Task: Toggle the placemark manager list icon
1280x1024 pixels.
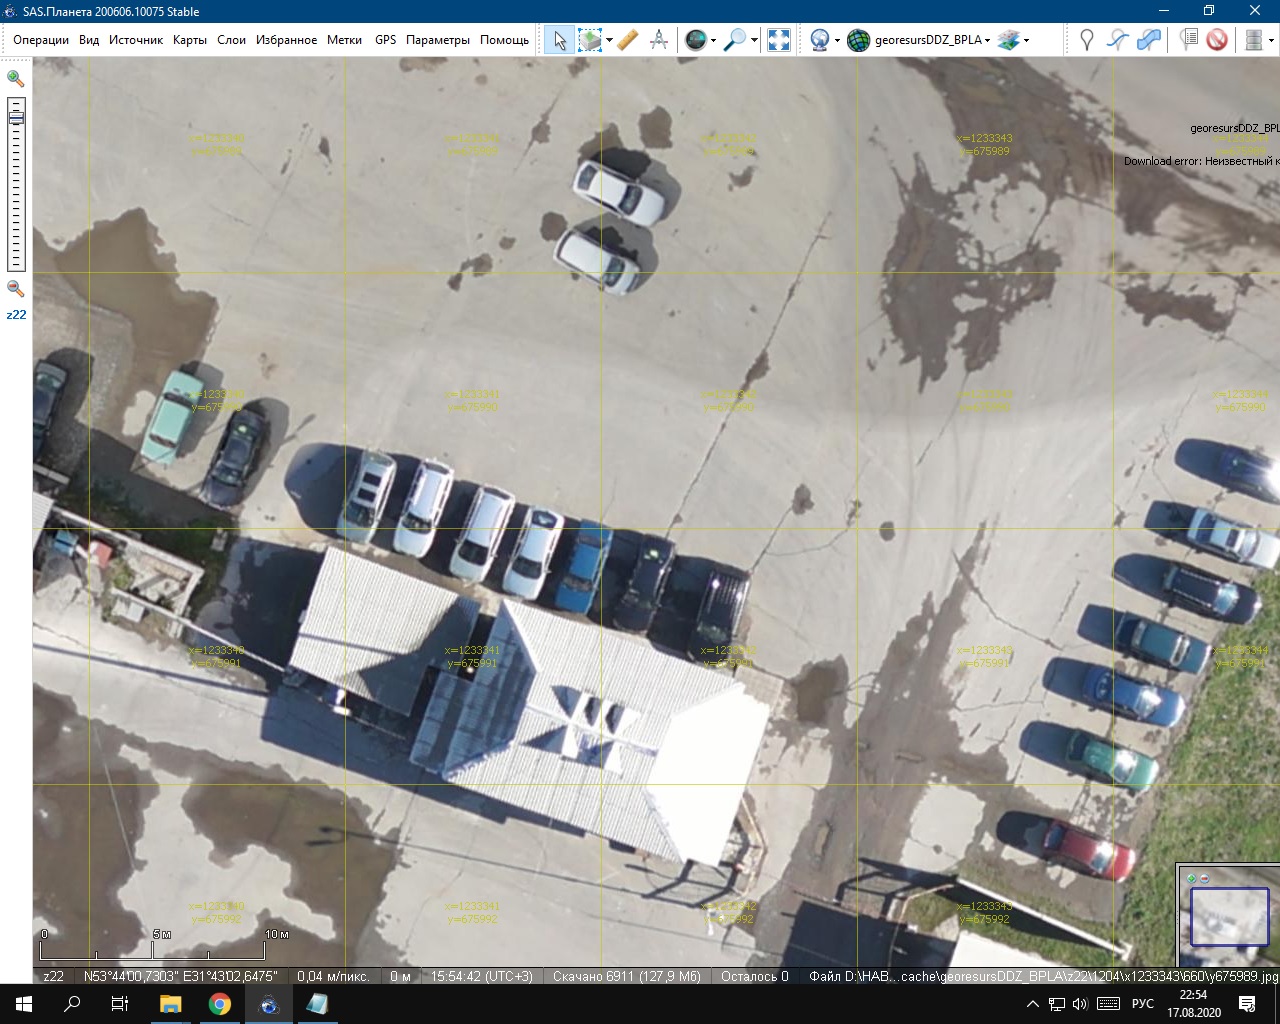Action: (1188, 40)
